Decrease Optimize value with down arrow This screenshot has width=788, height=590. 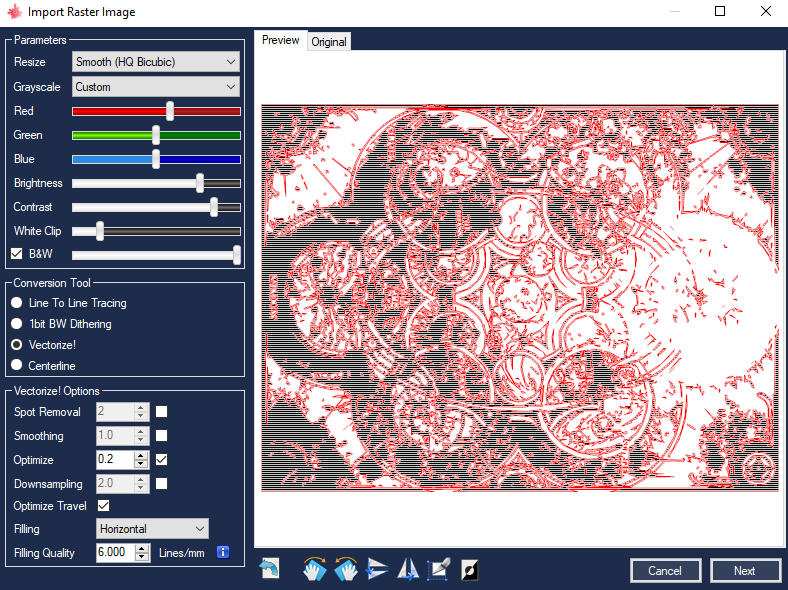coord(141,464)
